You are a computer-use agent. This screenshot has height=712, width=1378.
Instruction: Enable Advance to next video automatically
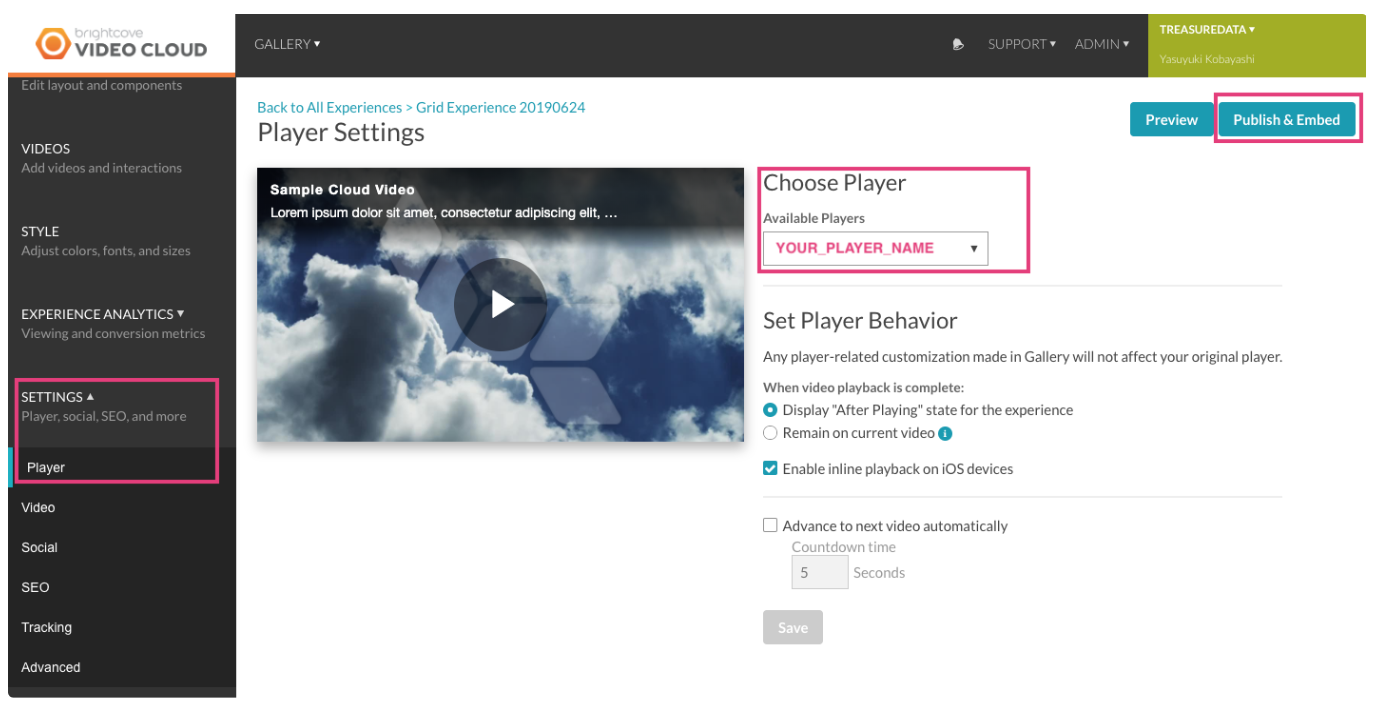[770, 525]
